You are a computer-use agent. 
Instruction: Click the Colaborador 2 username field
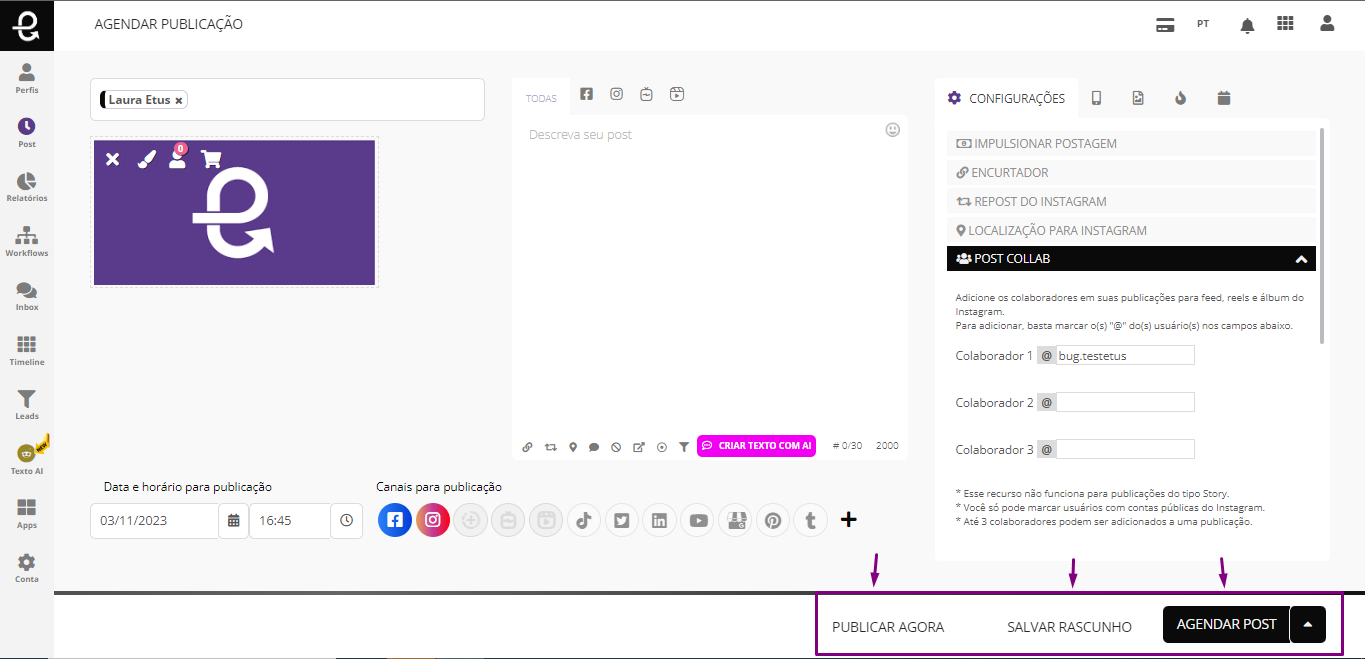coord(1125,402)
